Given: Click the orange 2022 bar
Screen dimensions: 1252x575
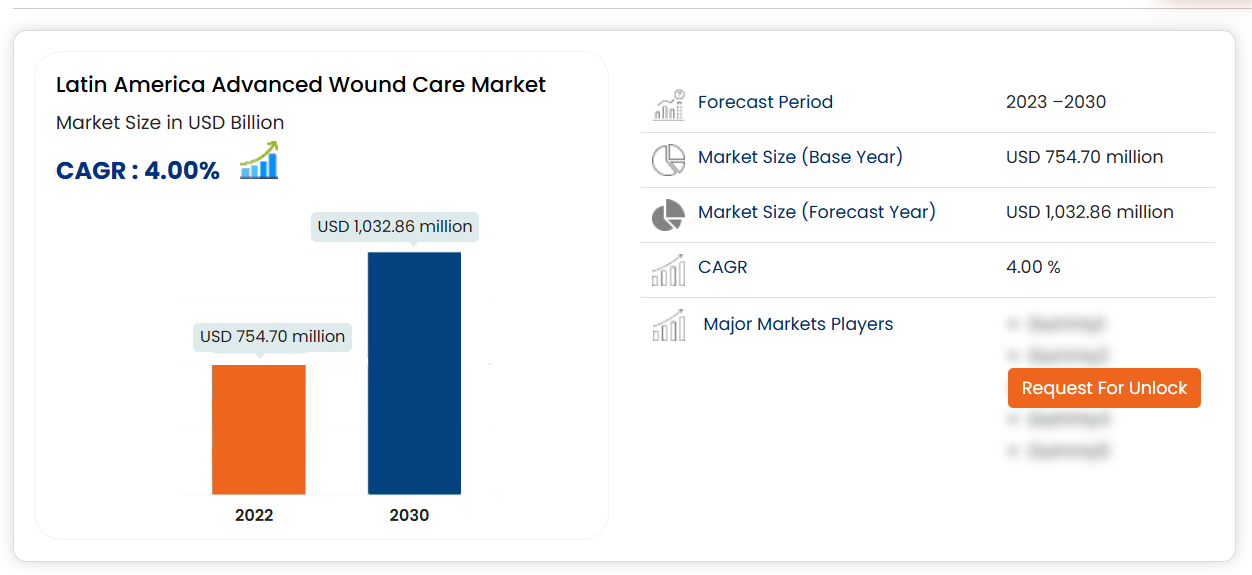Looking at the screenshot, I should click(259, 429).
